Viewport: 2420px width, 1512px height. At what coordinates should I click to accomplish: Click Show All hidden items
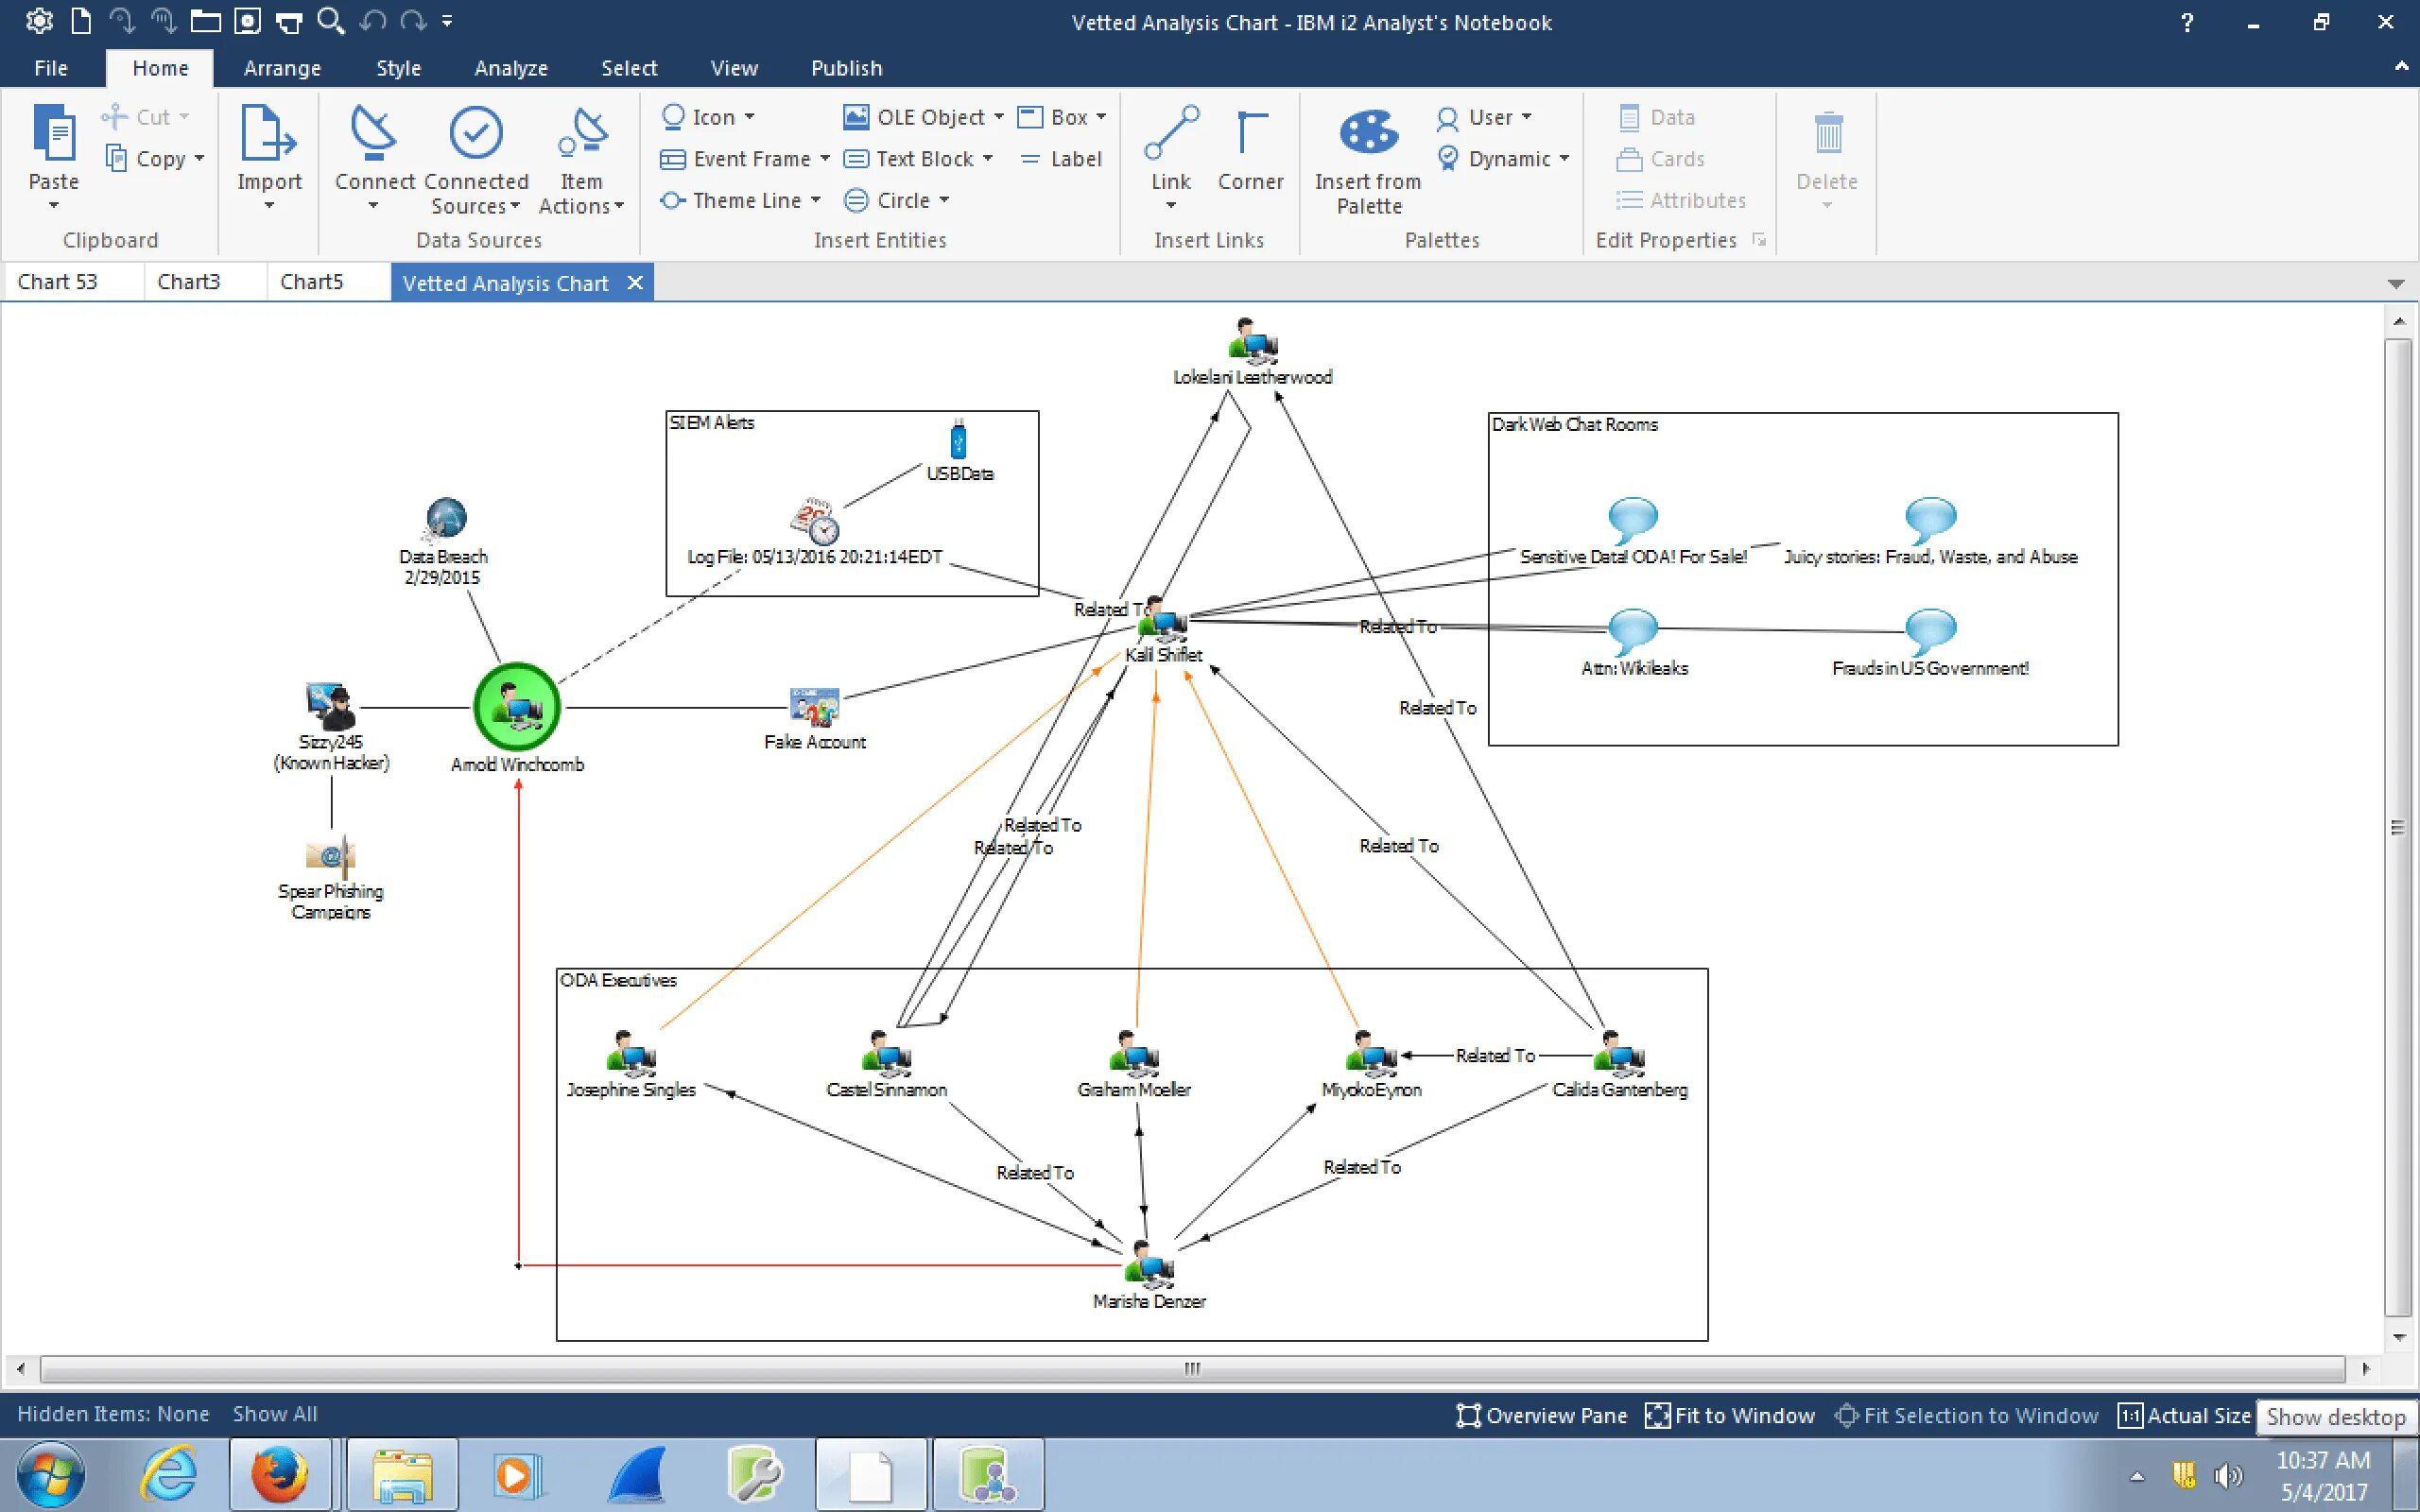click(275, 1414)
